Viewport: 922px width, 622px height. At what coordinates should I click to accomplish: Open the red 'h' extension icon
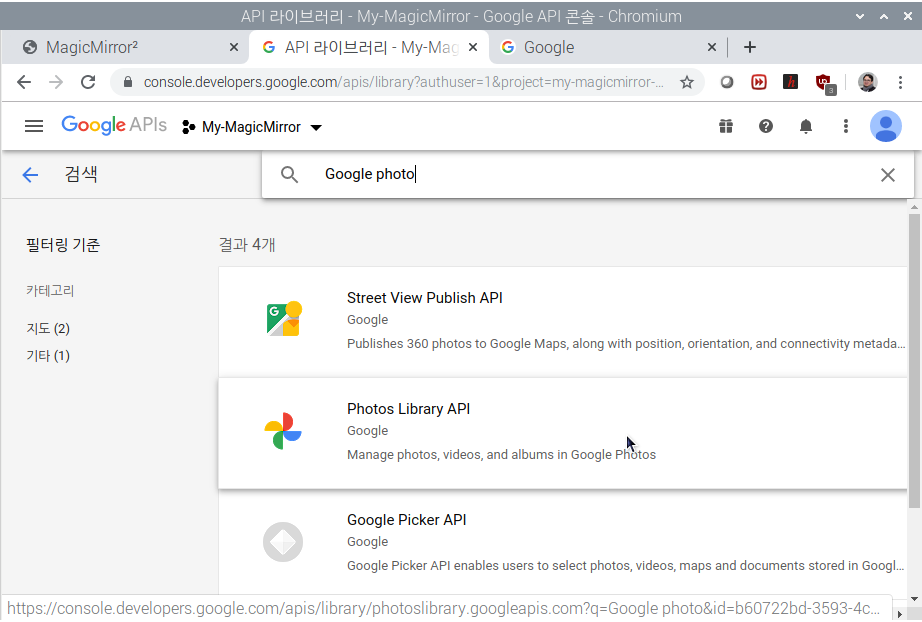pyautogui.click(x=790, y=82)
